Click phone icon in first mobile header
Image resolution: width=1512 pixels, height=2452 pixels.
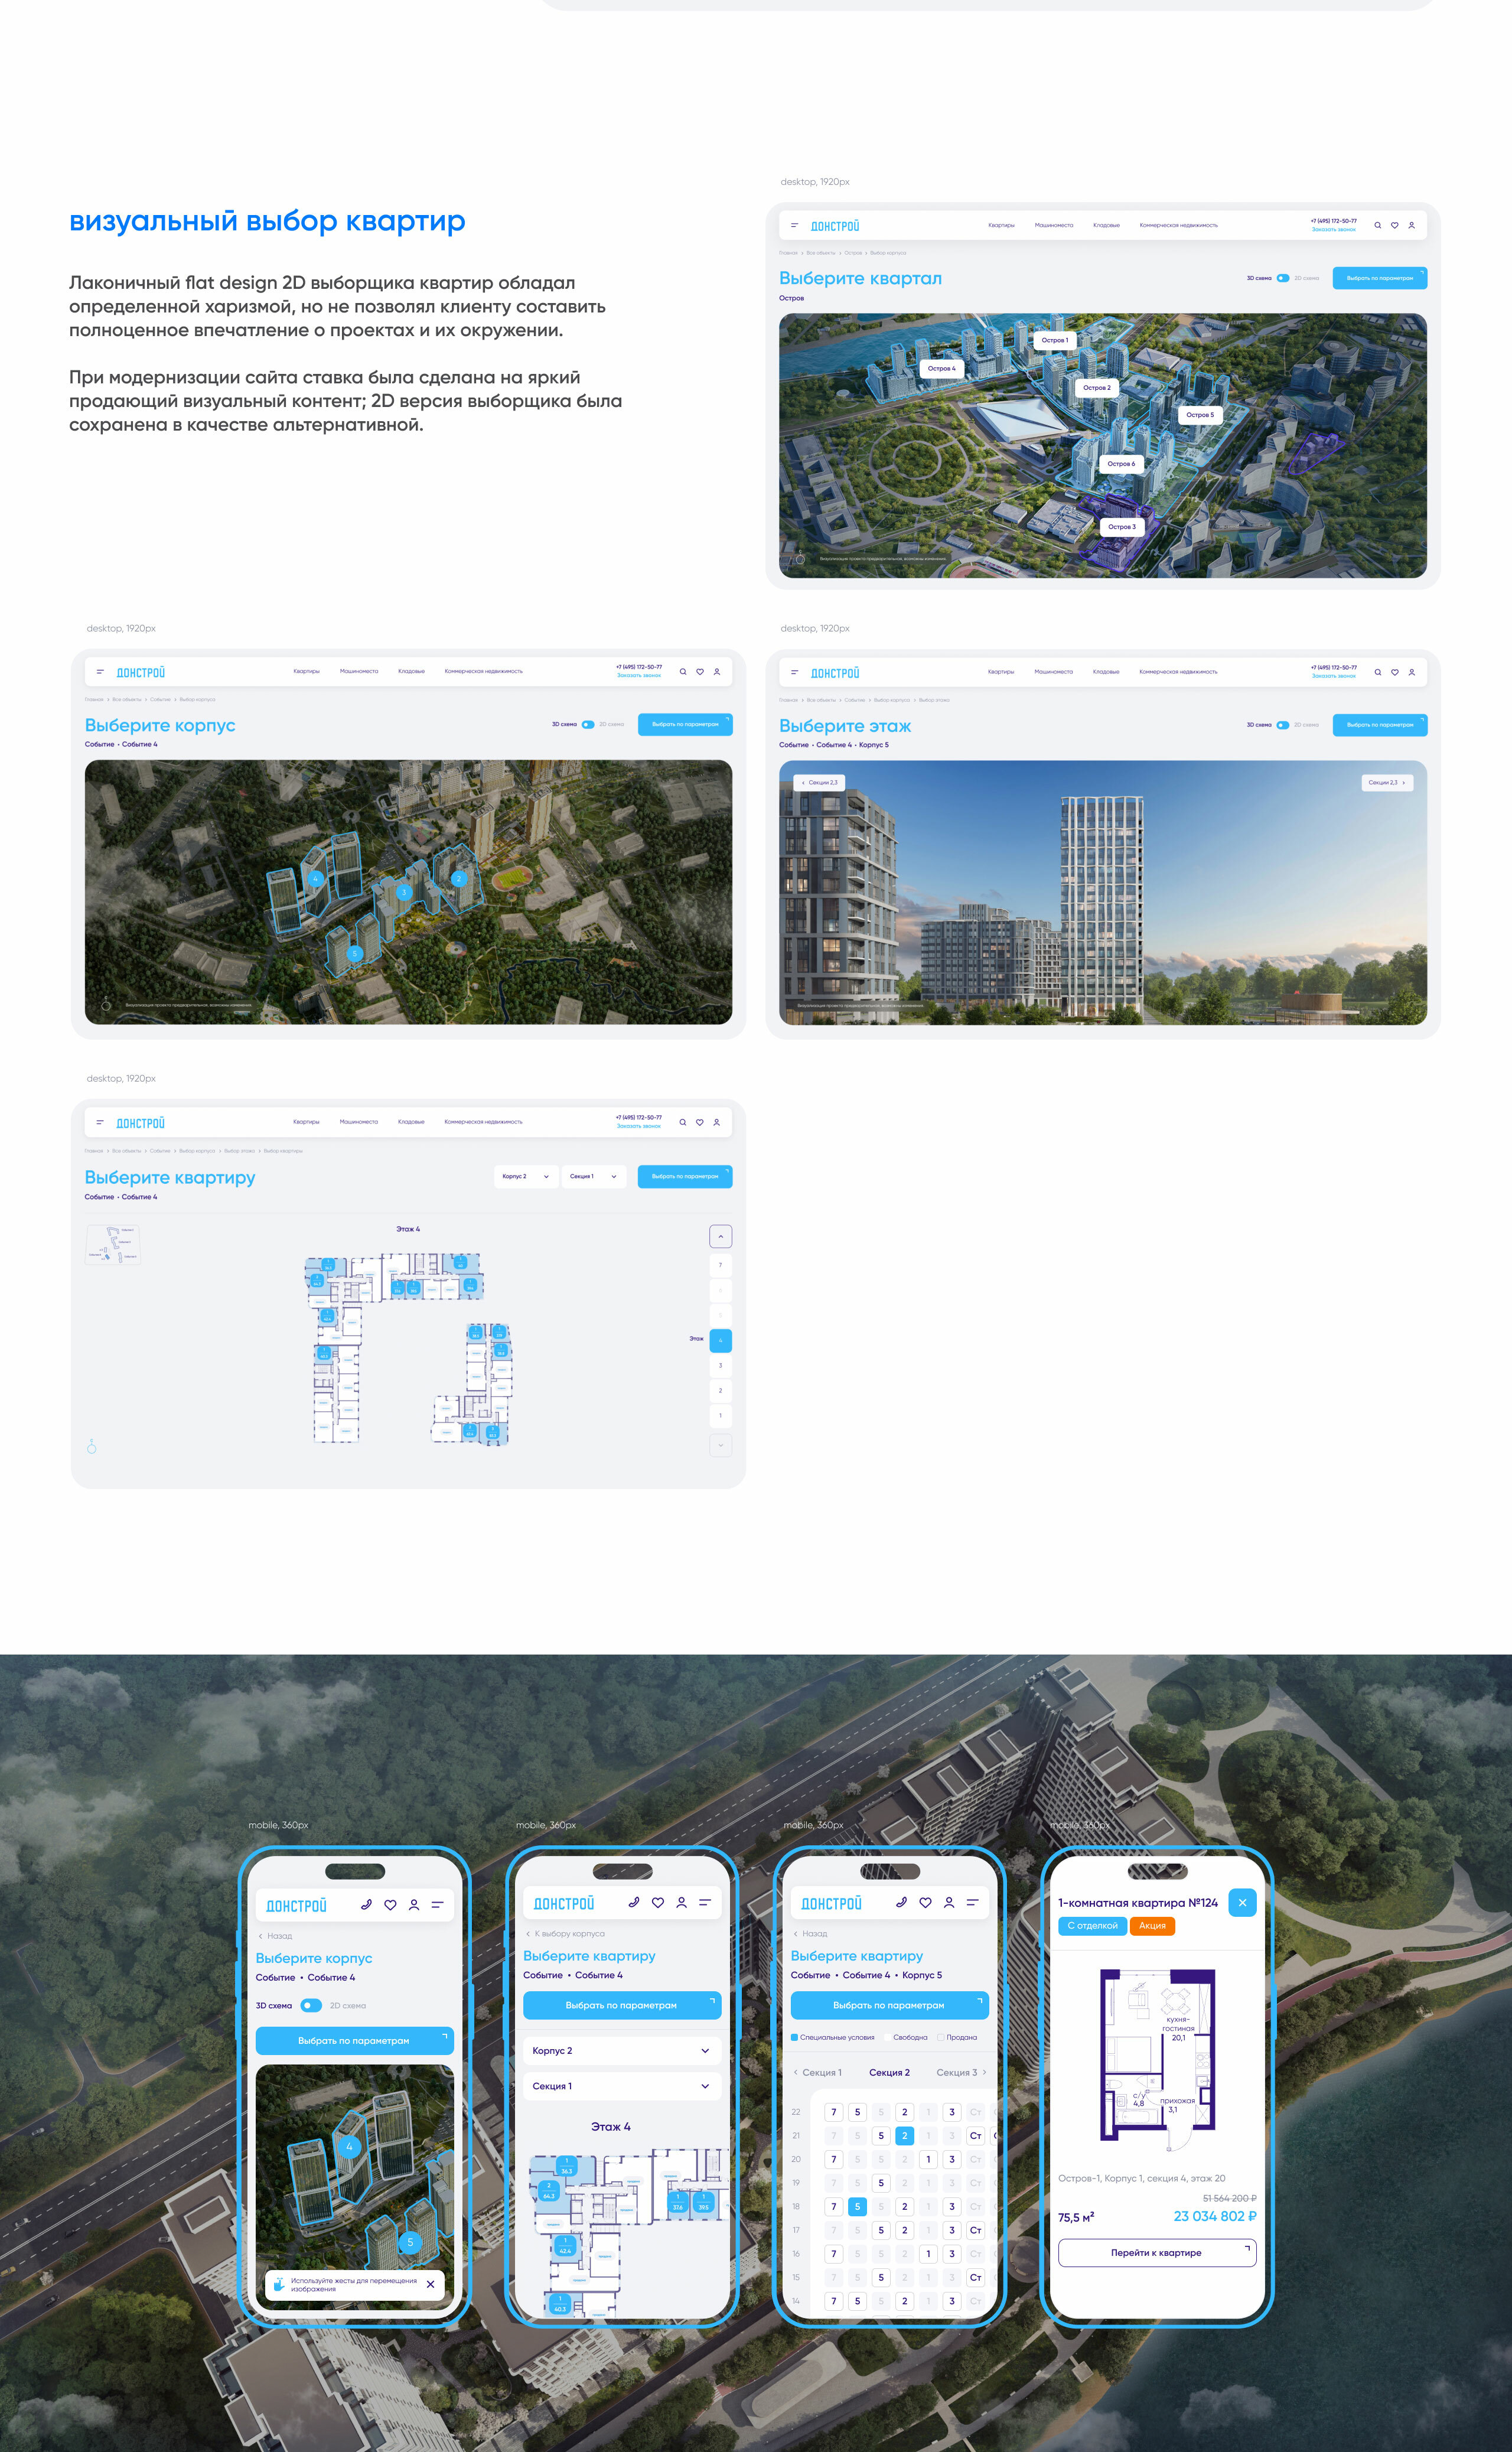(x=366, y=1905)
